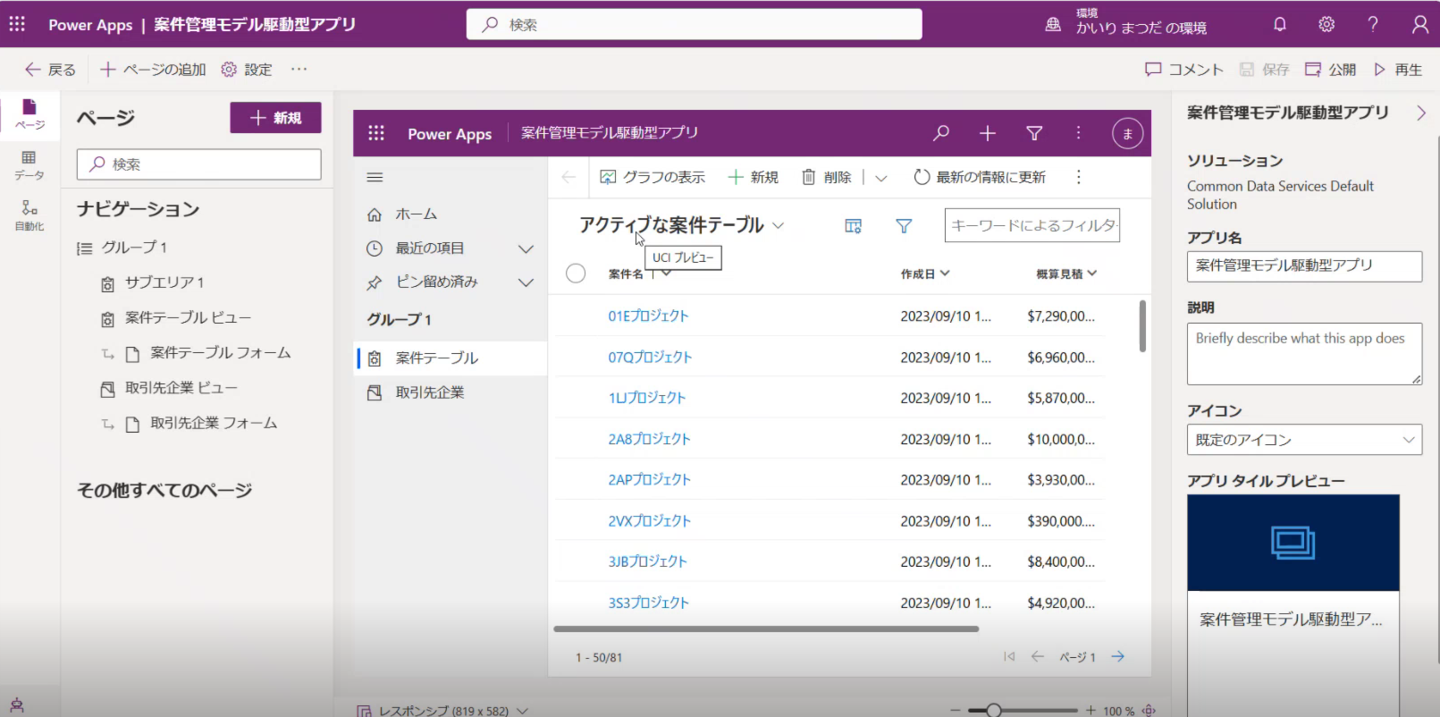Click the zoom slider handle
The width and height of the screenshot is (1440, 717).
pyautogui.click(x=993, y=710)
